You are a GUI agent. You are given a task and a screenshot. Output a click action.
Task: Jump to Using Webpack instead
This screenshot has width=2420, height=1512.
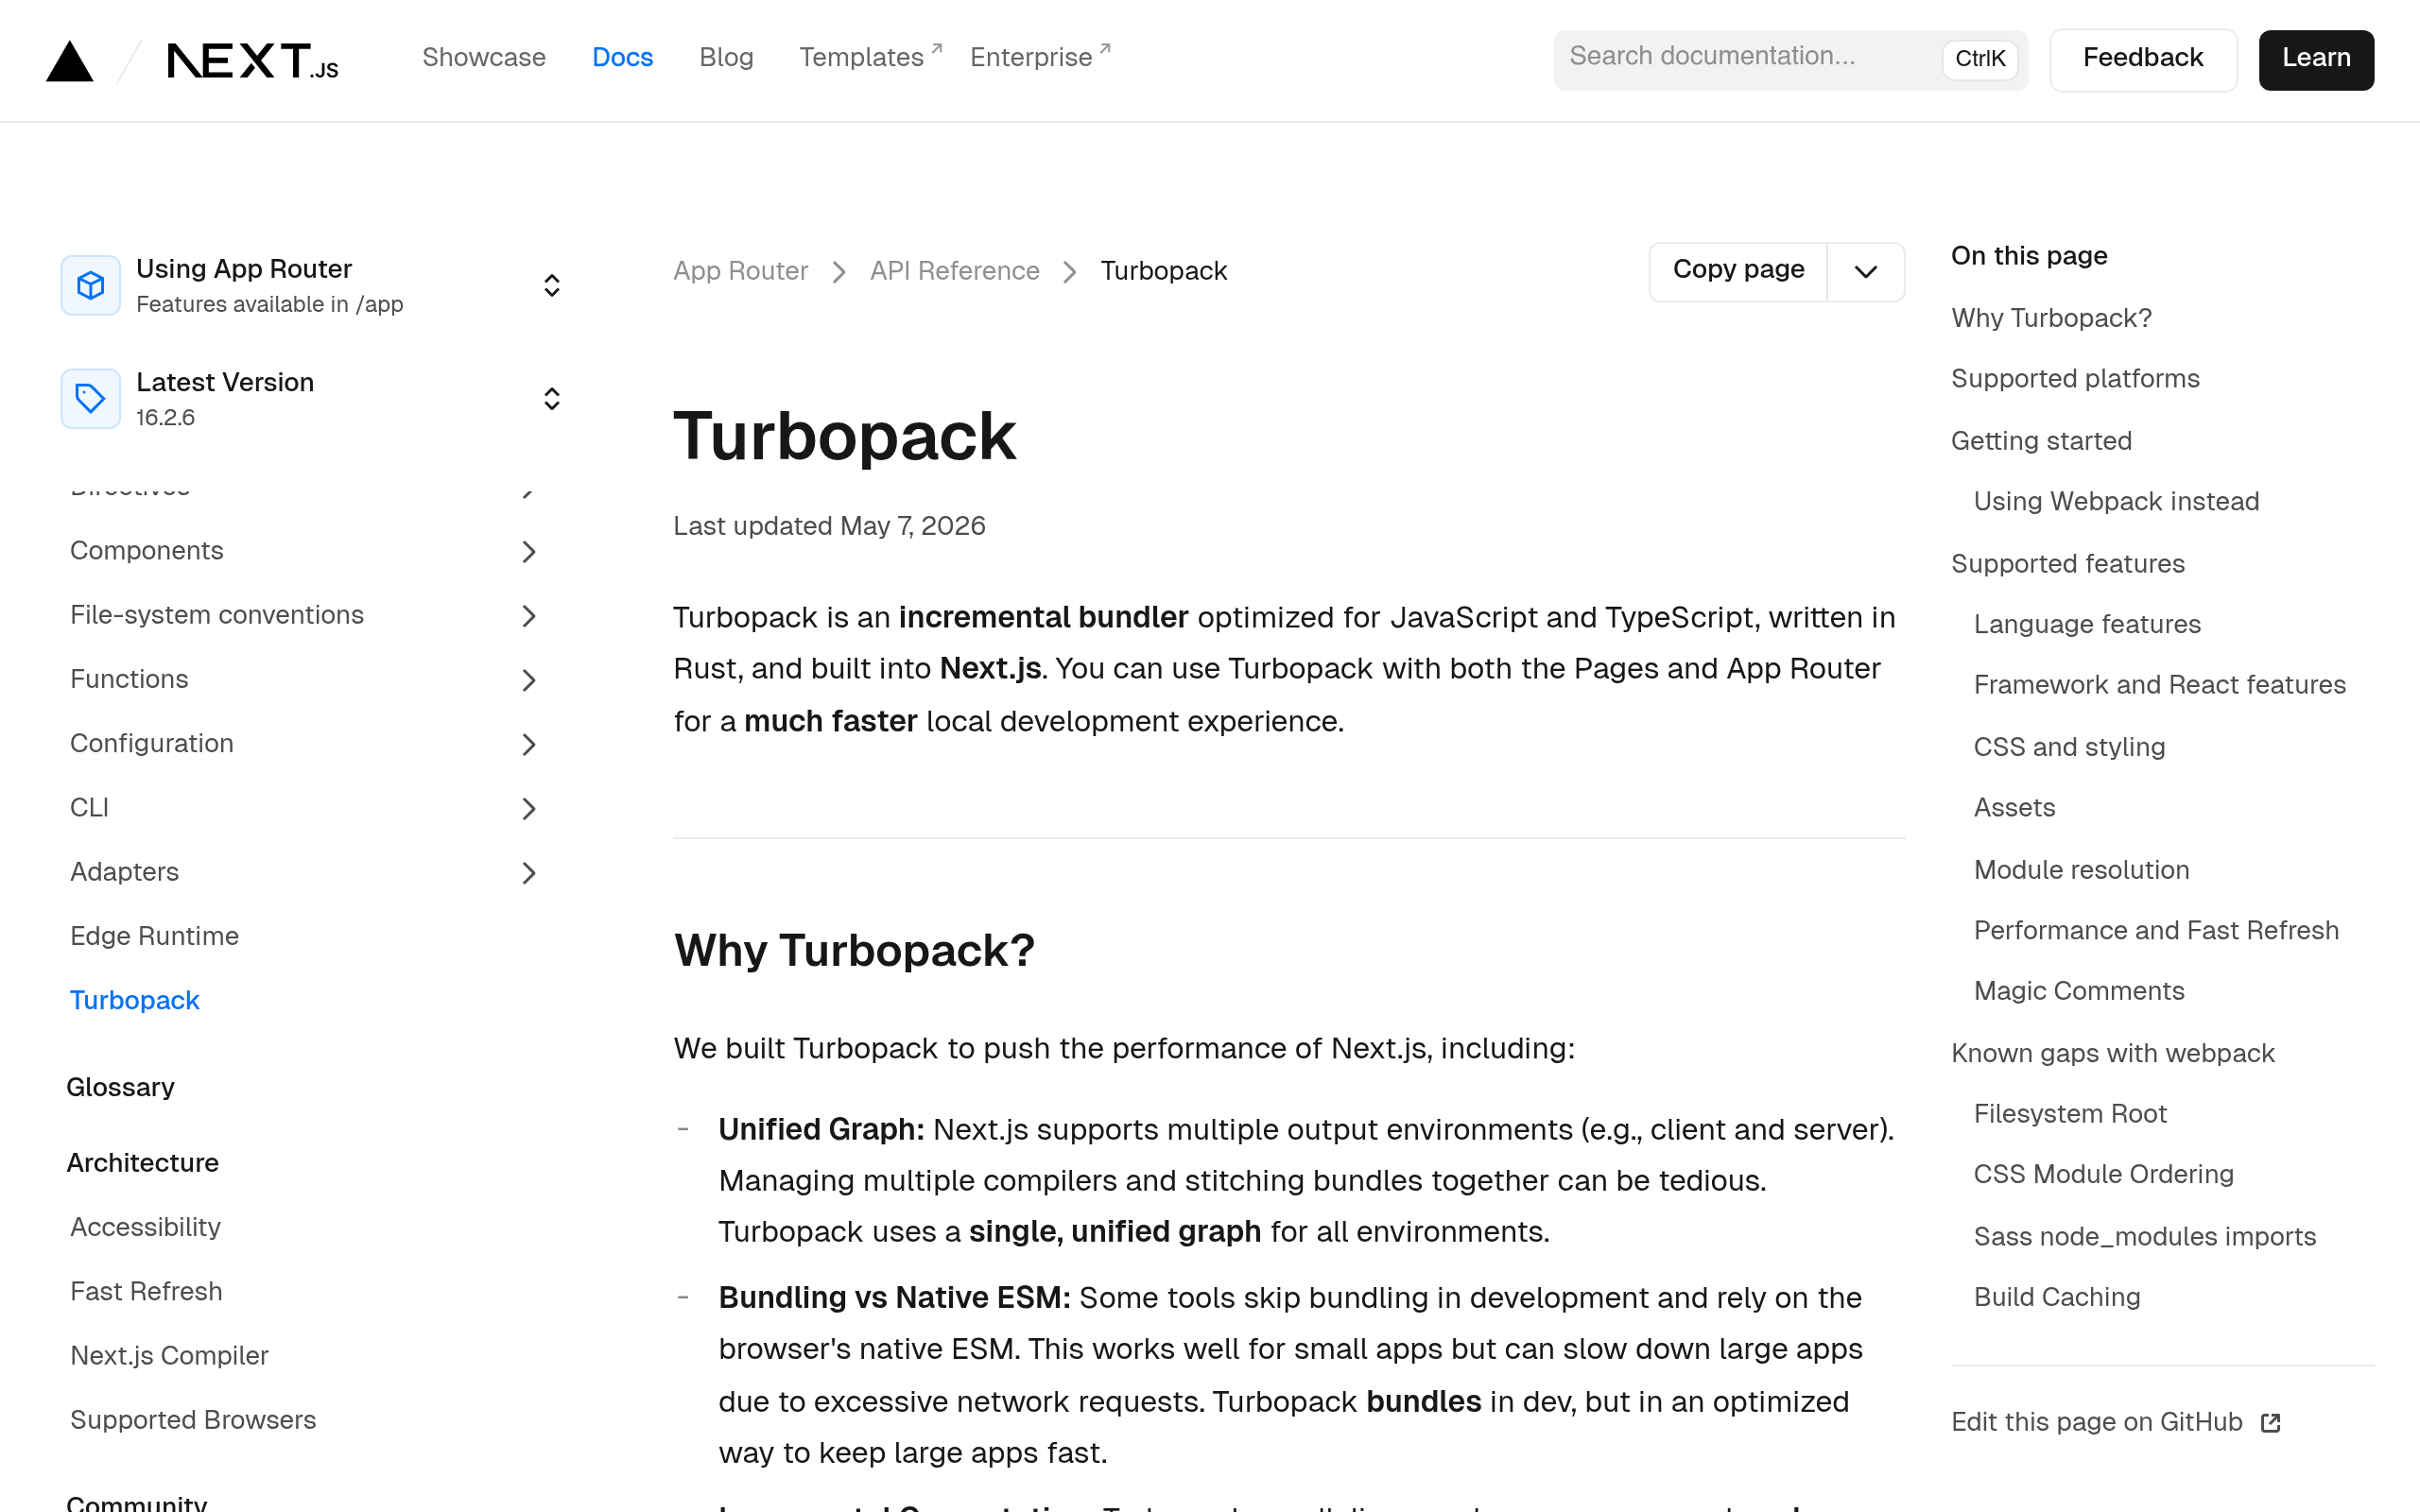2116,501
